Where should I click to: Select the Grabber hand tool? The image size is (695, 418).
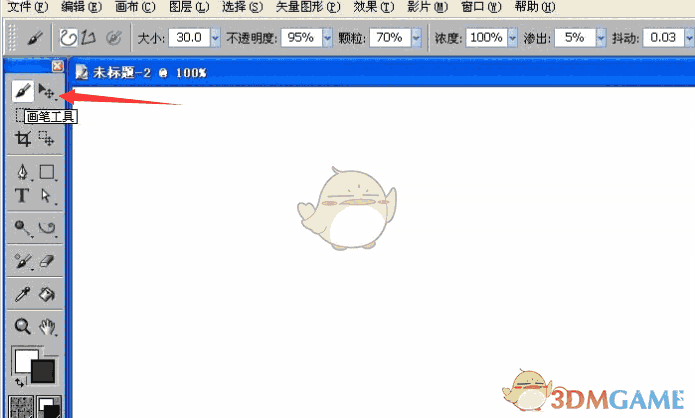(47, 327)
